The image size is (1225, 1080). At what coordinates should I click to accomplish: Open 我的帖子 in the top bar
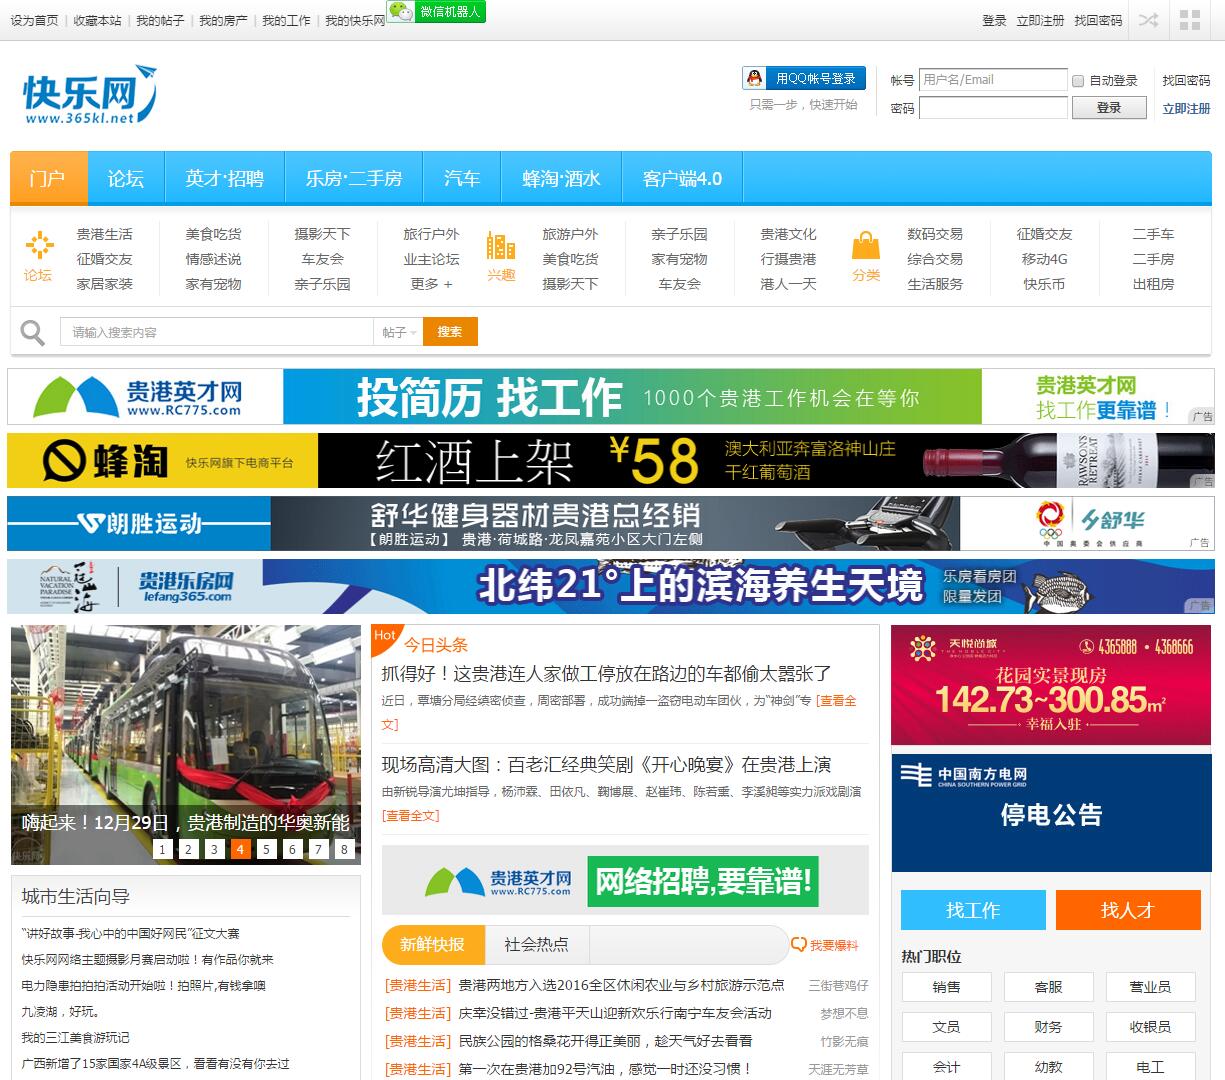tap(160, 20)
